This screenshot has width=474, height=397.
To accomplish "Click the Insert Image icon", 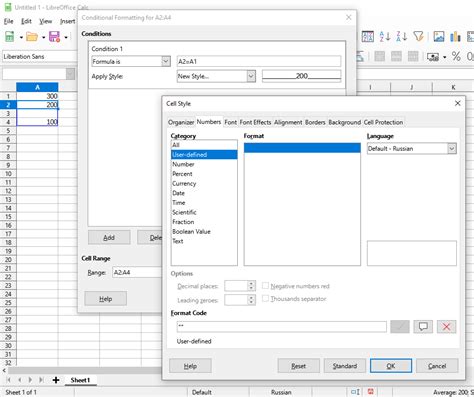I will (x=439, y=36).
